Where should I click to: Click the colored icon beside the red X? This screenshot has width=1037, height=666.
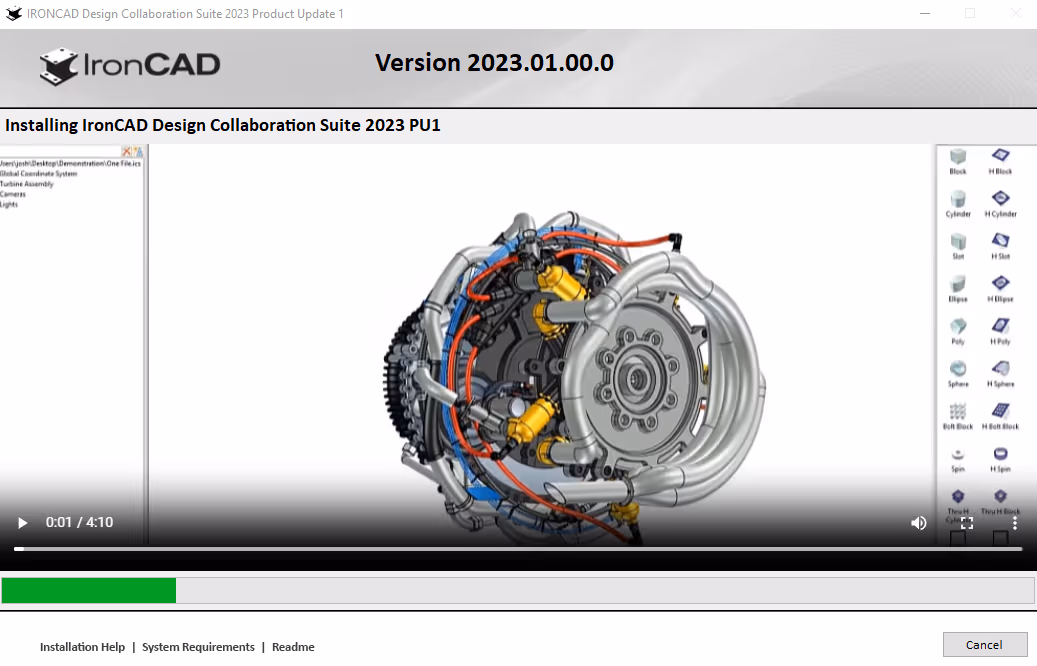click(138, 151)
